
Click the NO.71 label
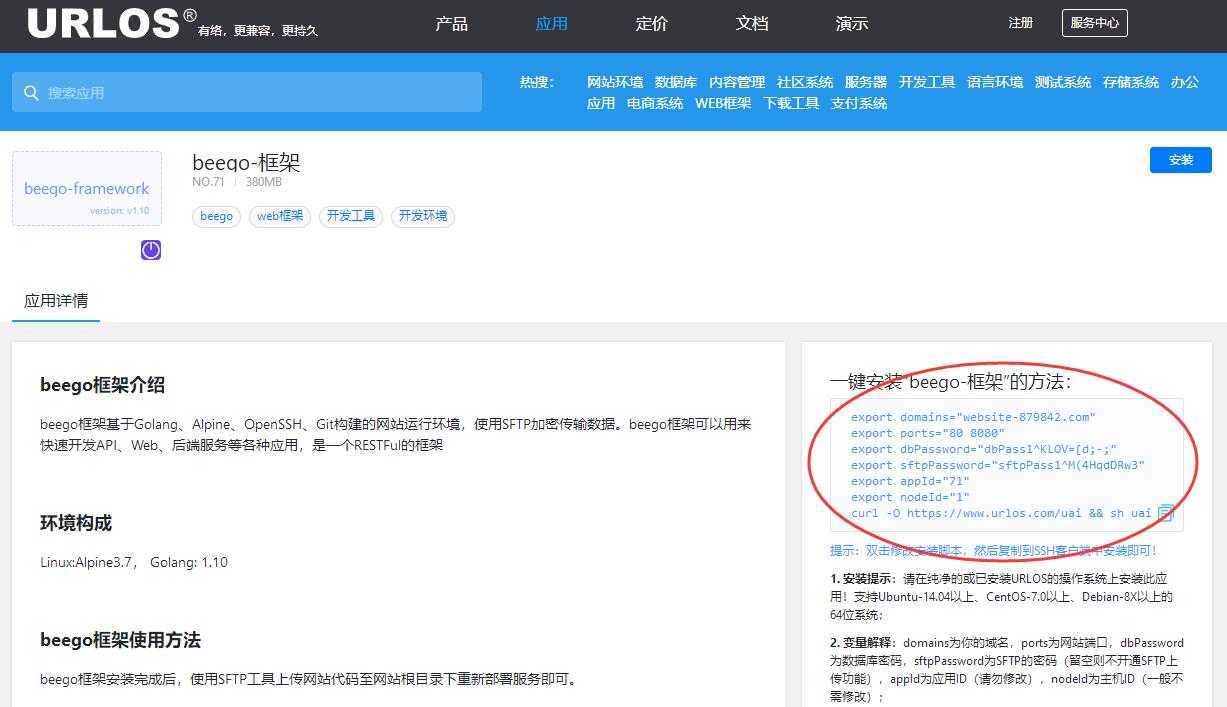(x=208, y=182)
